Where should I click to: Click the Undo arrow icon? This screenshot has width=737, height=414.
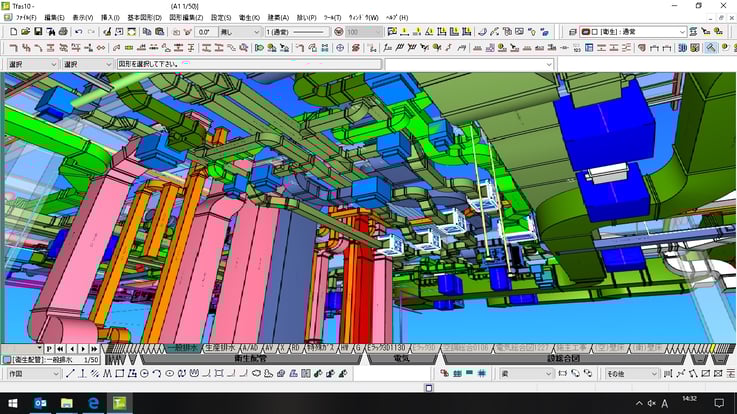tap(79, 32)
